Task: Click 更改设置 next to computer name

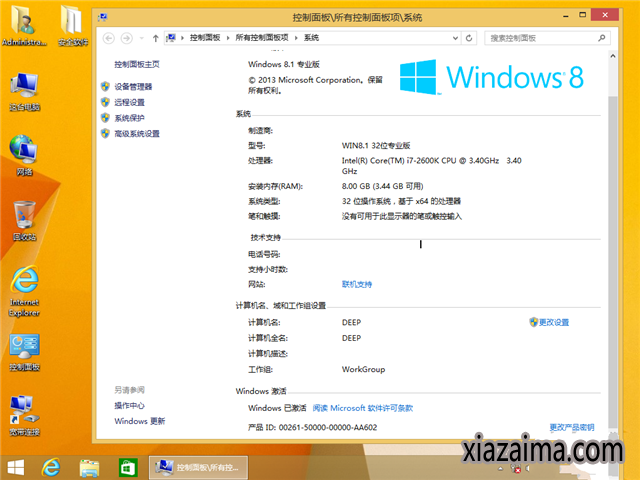Action: [x=553, y=322]
